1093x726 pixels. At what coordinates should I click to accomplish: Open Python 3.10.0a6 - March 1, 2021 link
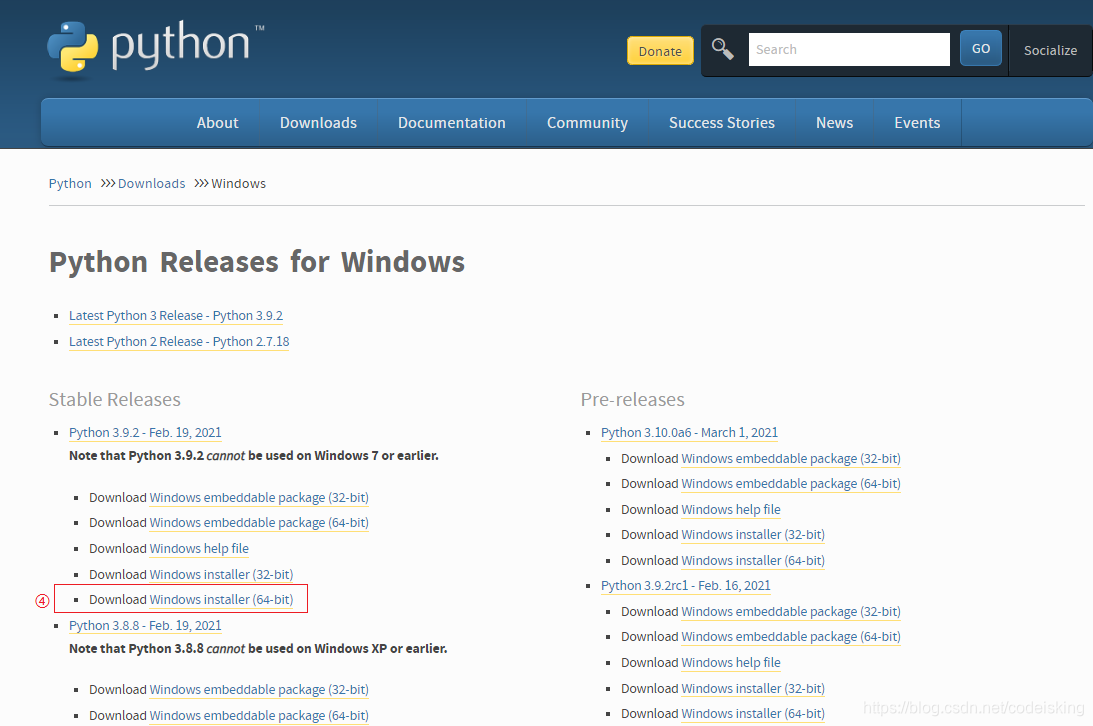pyautogui.click(x=689, y=433)
